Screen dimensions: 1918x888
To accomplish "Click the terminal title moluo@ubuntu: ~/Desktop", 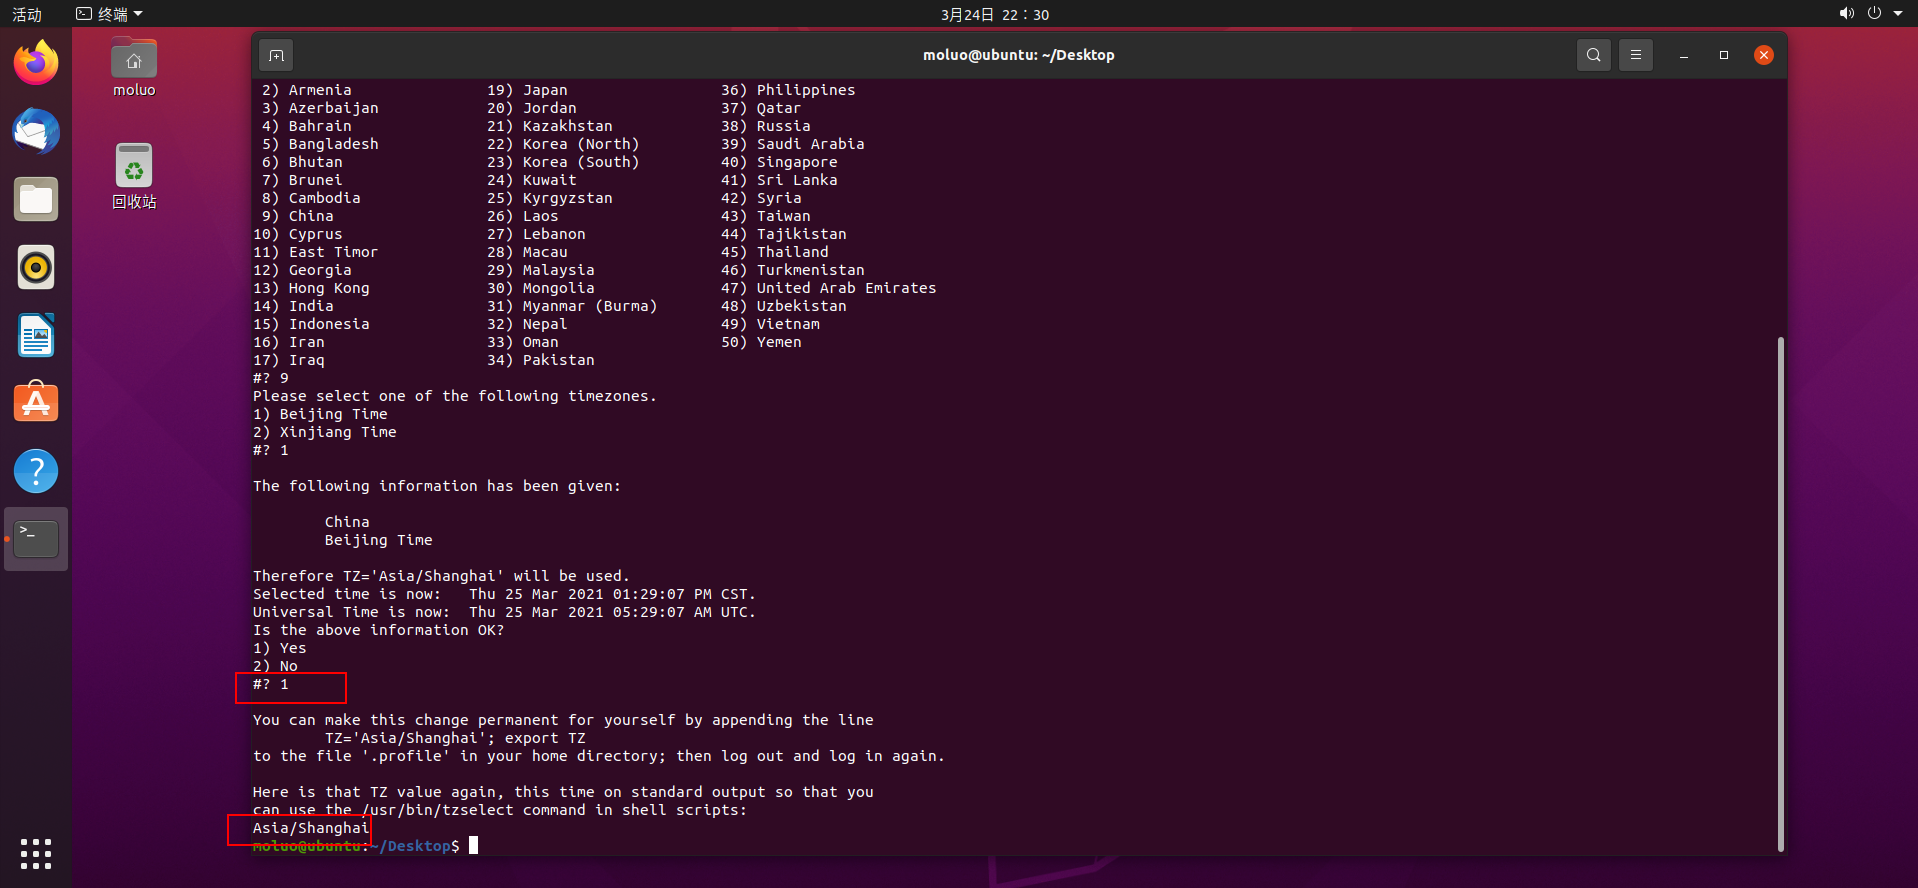I will click(x=1018, y=55).
